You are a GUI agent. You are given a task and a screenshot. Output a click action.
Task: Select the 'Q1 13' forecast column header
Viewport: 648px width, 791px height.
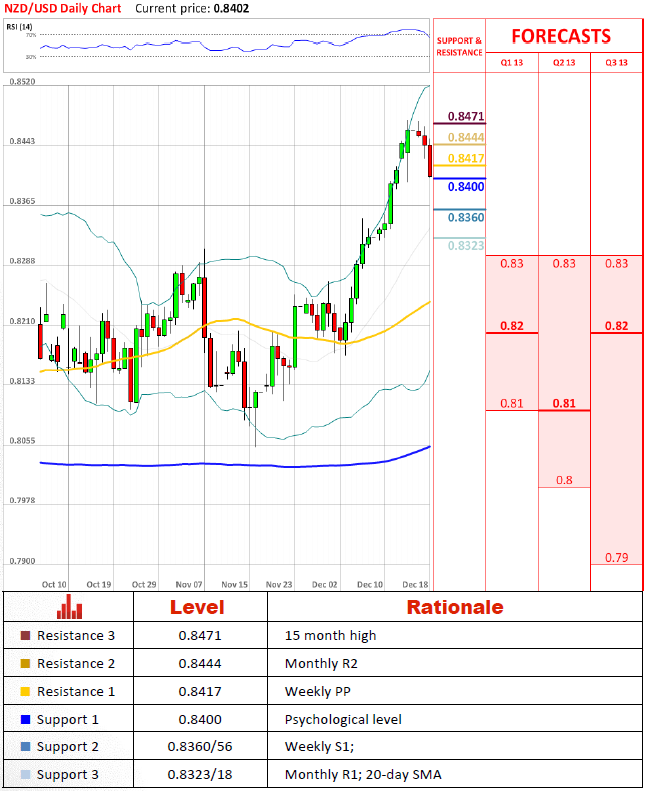512,63
